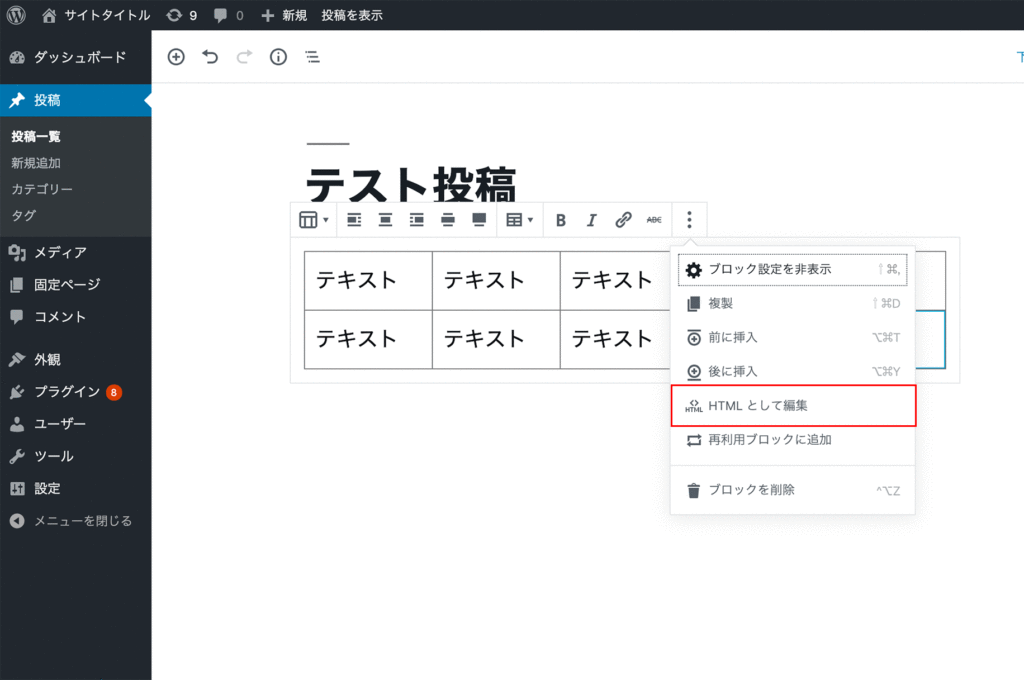Viewport: 1024px width, 680px height.
Task: Open メディア in sidebar
Action: coord(76,252)
